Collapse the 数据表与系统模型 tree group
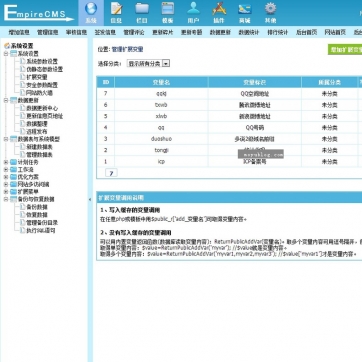 click(x=6, y=139)
